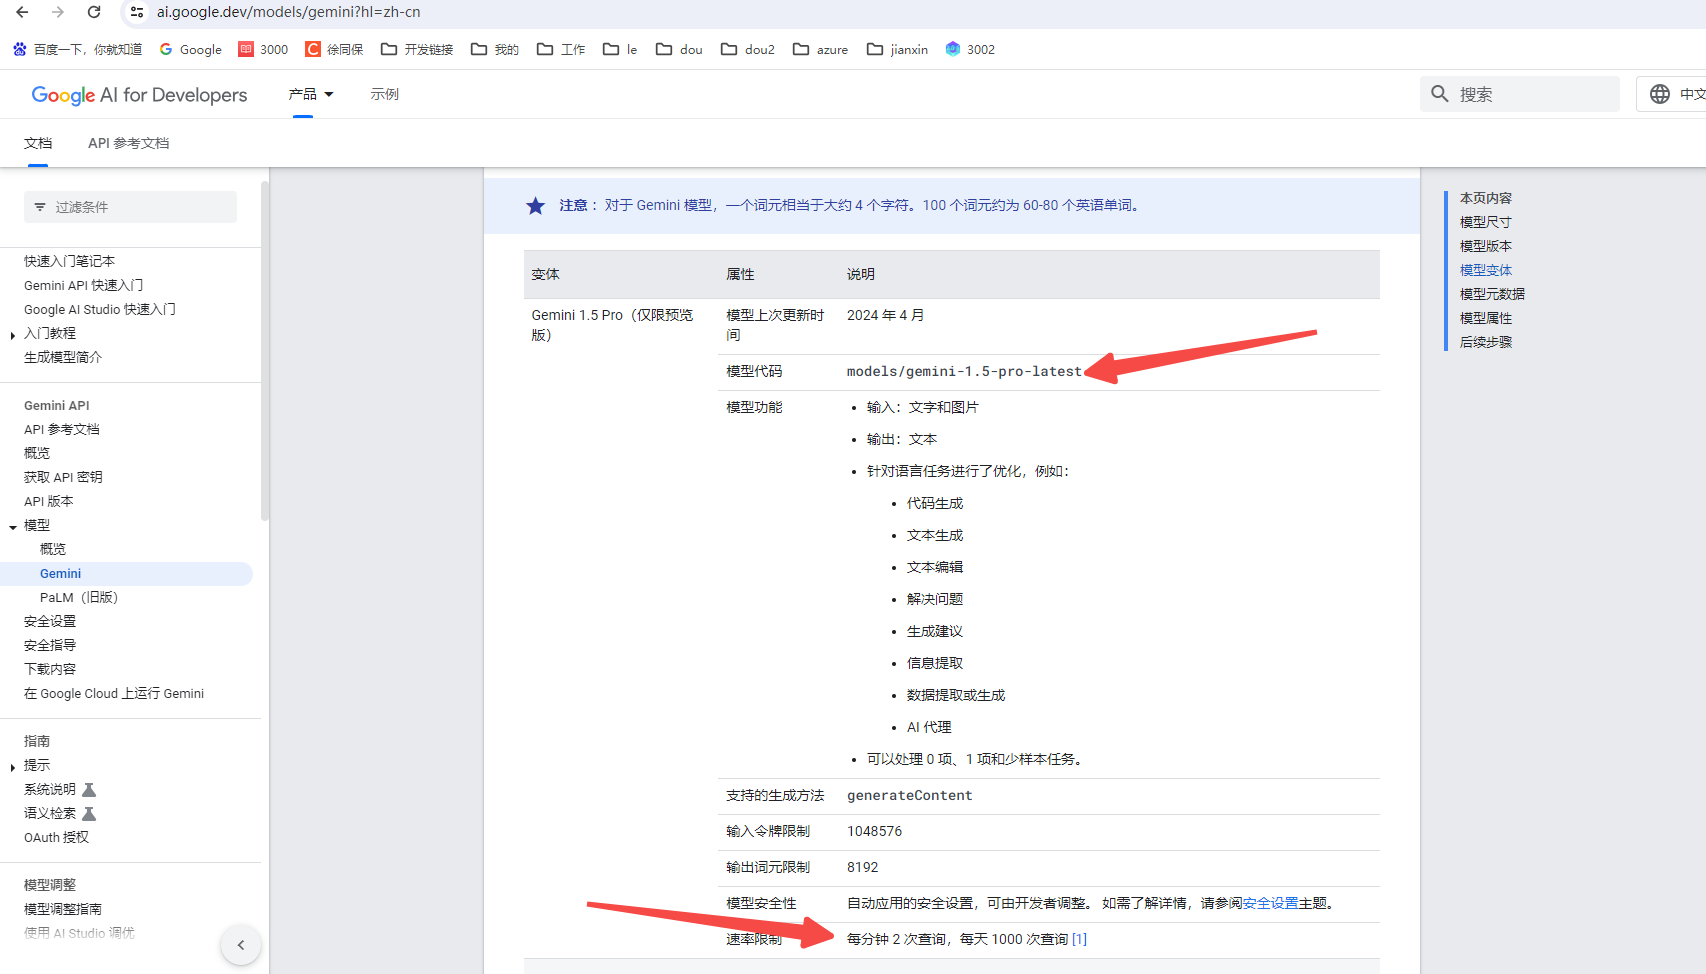Collapse the 模型 tree section

pyautogui.click(x=13, y=527)
